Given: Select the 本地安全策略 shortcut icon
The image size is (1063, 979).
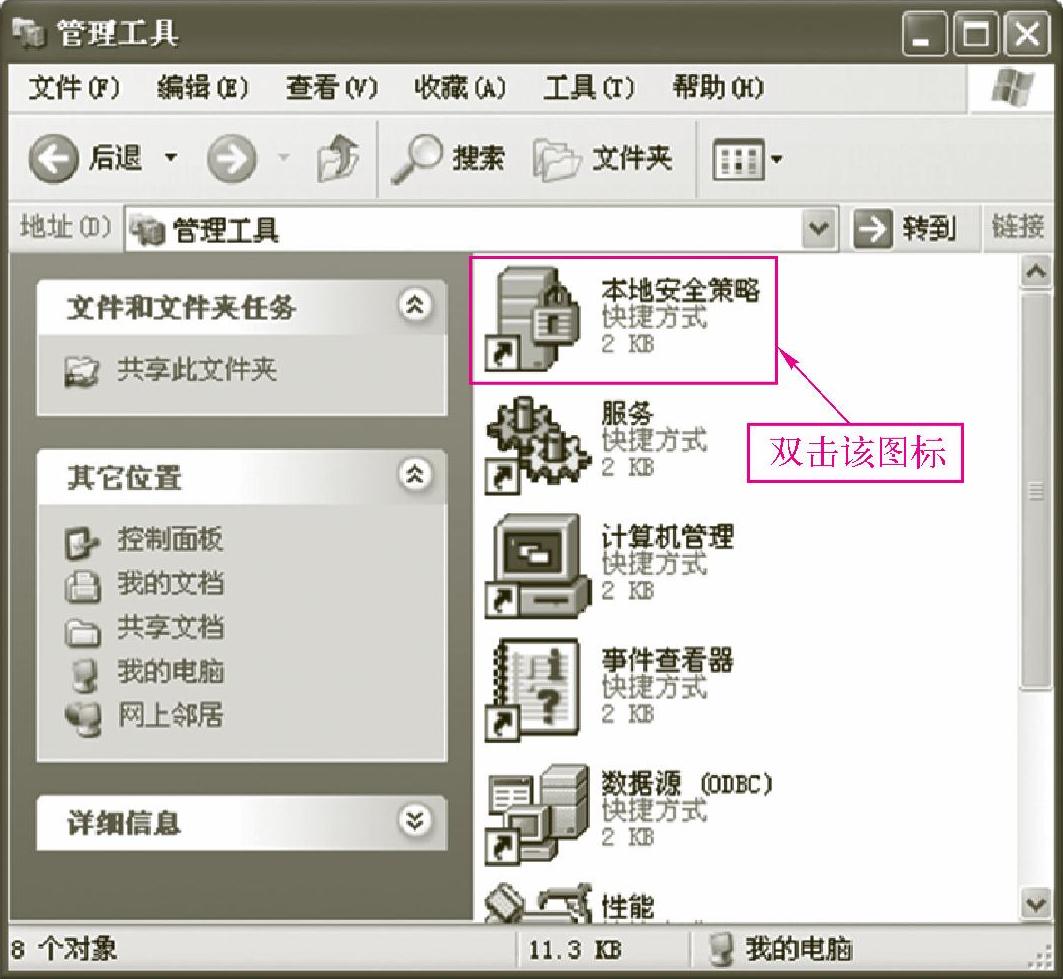Looking at the screenshot, I should pos(534,318).
